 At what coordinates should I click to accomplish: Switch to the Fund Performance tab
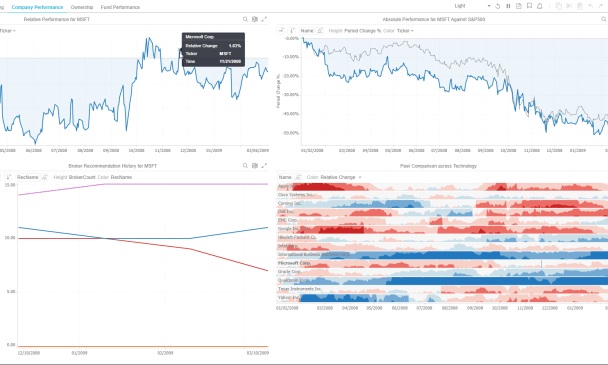click(120, 7)
